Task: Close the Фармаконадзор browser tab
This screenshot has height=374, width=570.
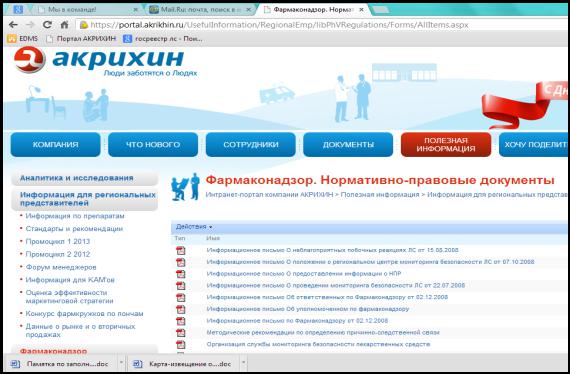Action: pos(361,10)
